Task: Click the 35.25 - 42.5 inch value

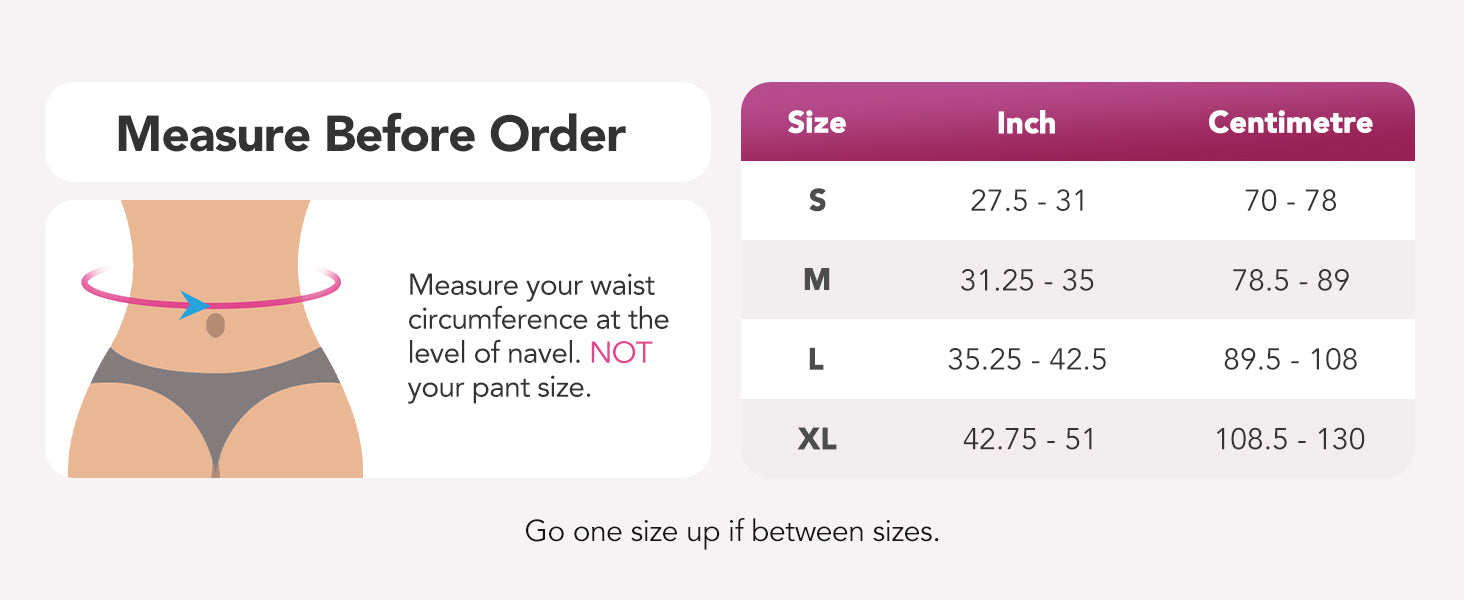Action: click(1027, 359)
